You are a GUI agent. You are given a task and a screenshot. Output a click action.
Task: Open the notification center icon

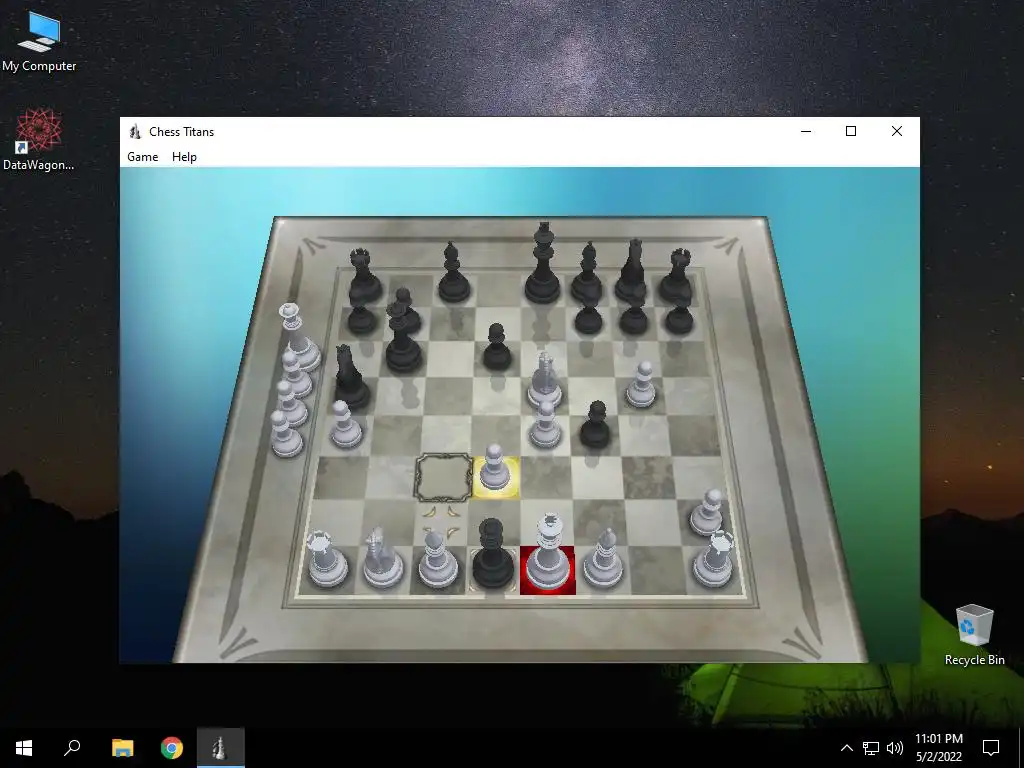pyautogui.click(x=991, y=748)
